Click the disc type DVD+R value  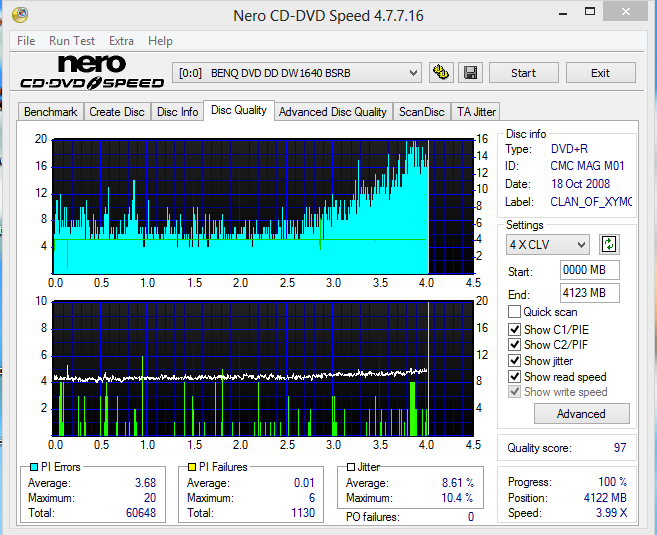569,149
